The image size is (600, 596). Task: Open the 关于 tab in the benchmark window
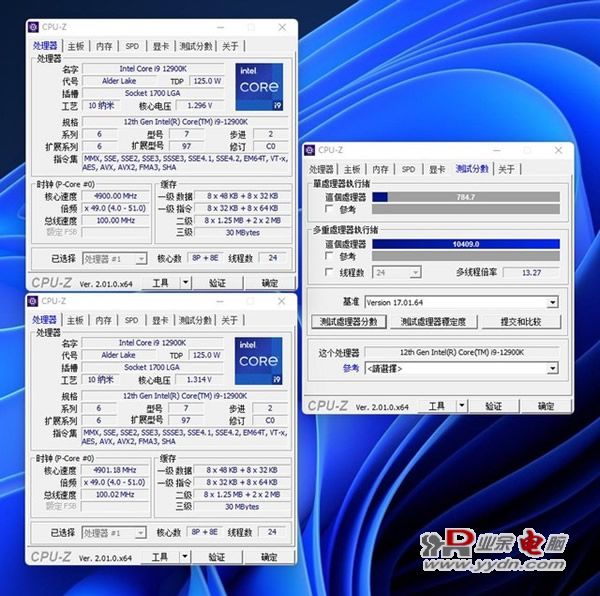pos(506,169)
